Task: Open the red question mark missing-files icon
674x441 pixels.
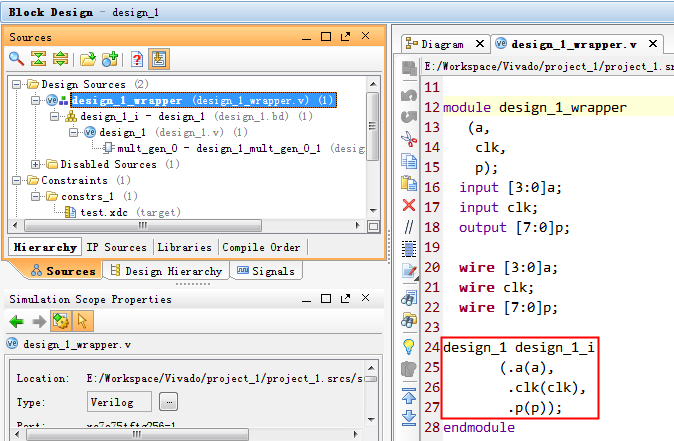Action: (x=137, y=59)
